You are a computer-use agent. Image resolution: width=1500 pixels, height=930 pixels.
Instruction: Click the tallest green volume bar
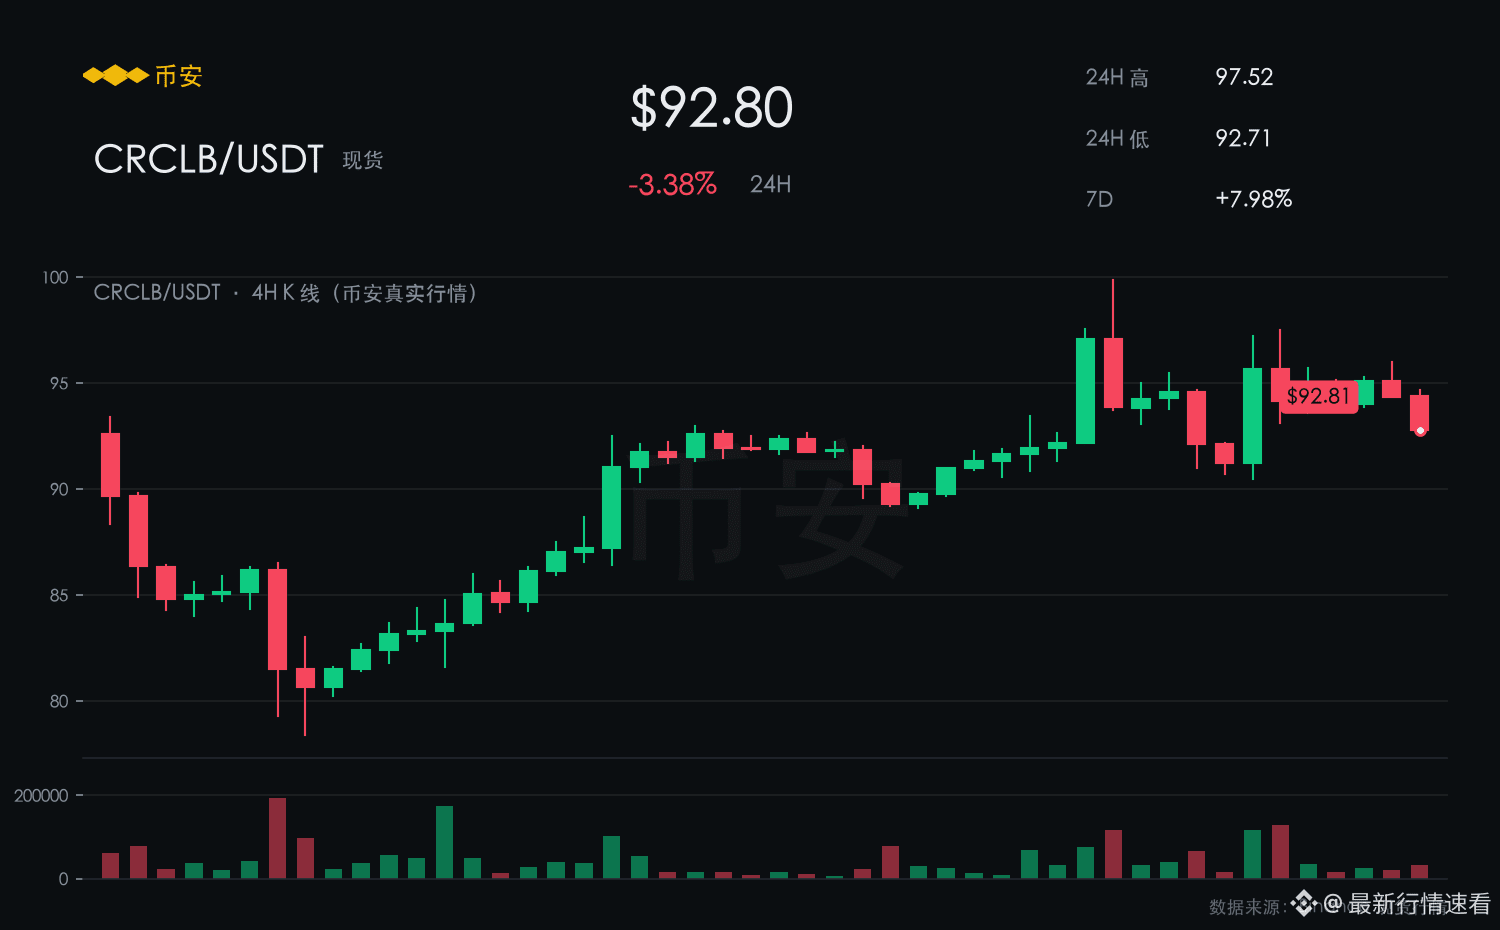(445, 842)
